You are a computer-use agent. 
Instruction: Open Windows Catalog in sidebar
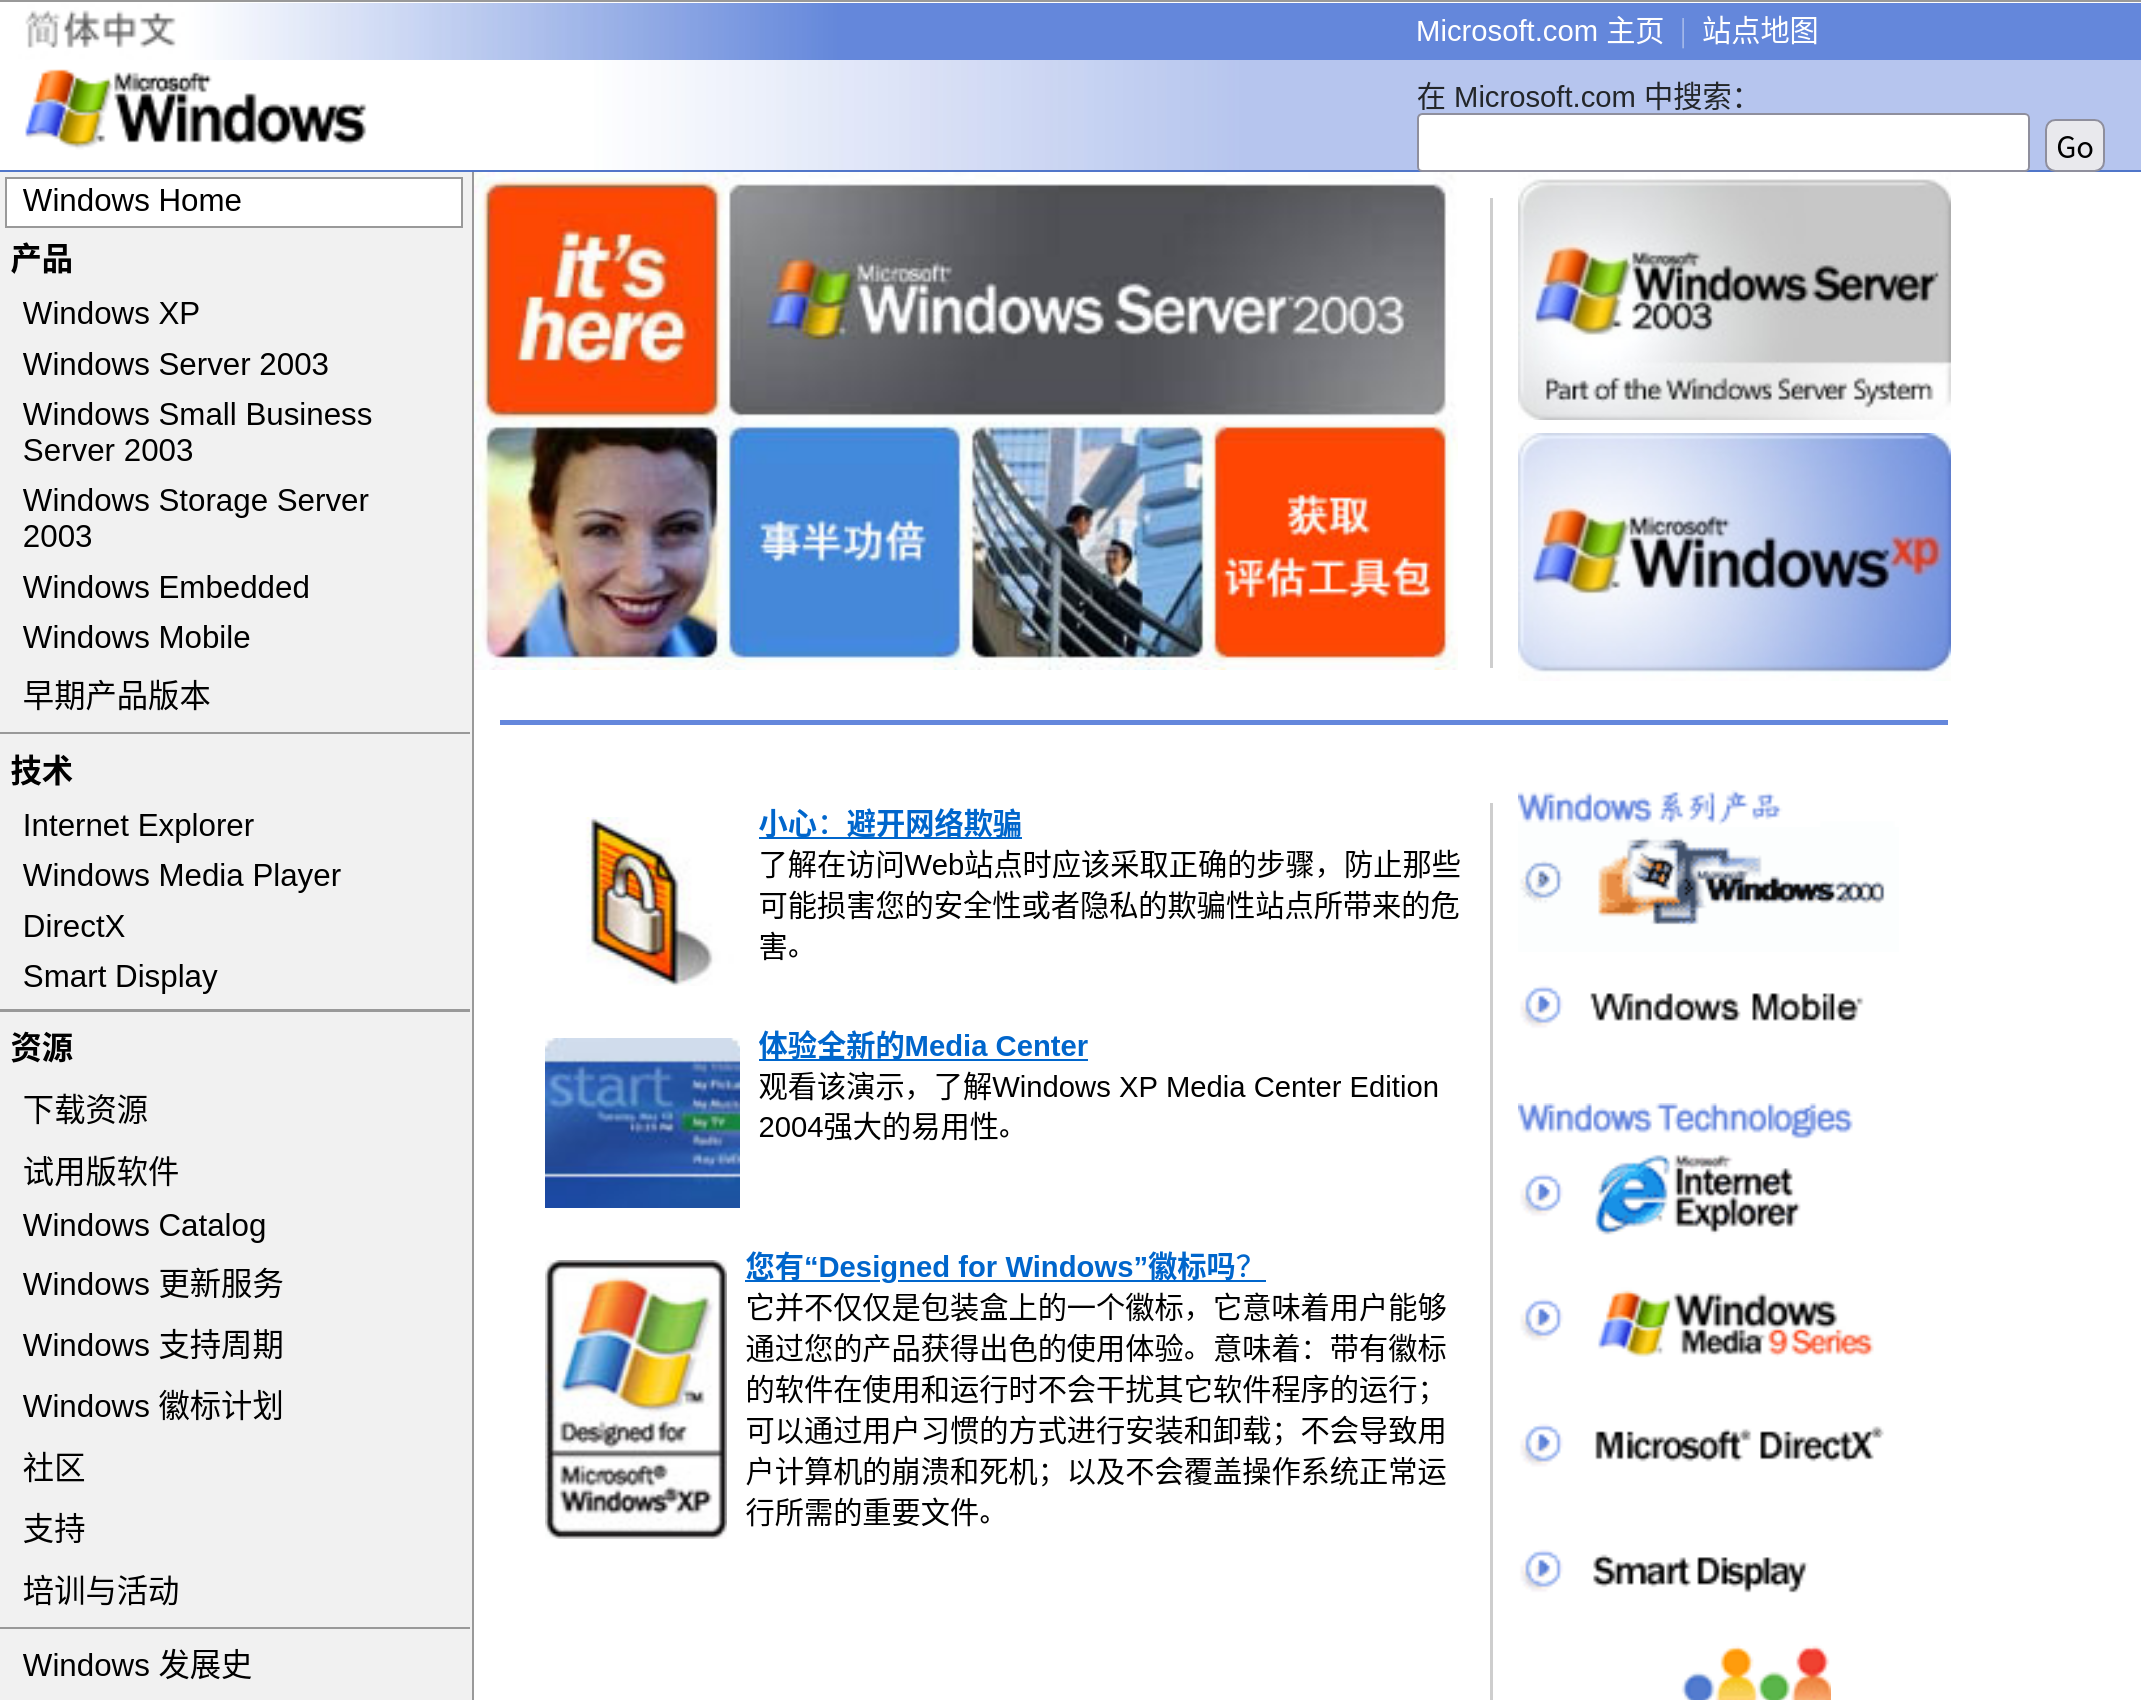pyautogui.click(x=144, y=1225)
